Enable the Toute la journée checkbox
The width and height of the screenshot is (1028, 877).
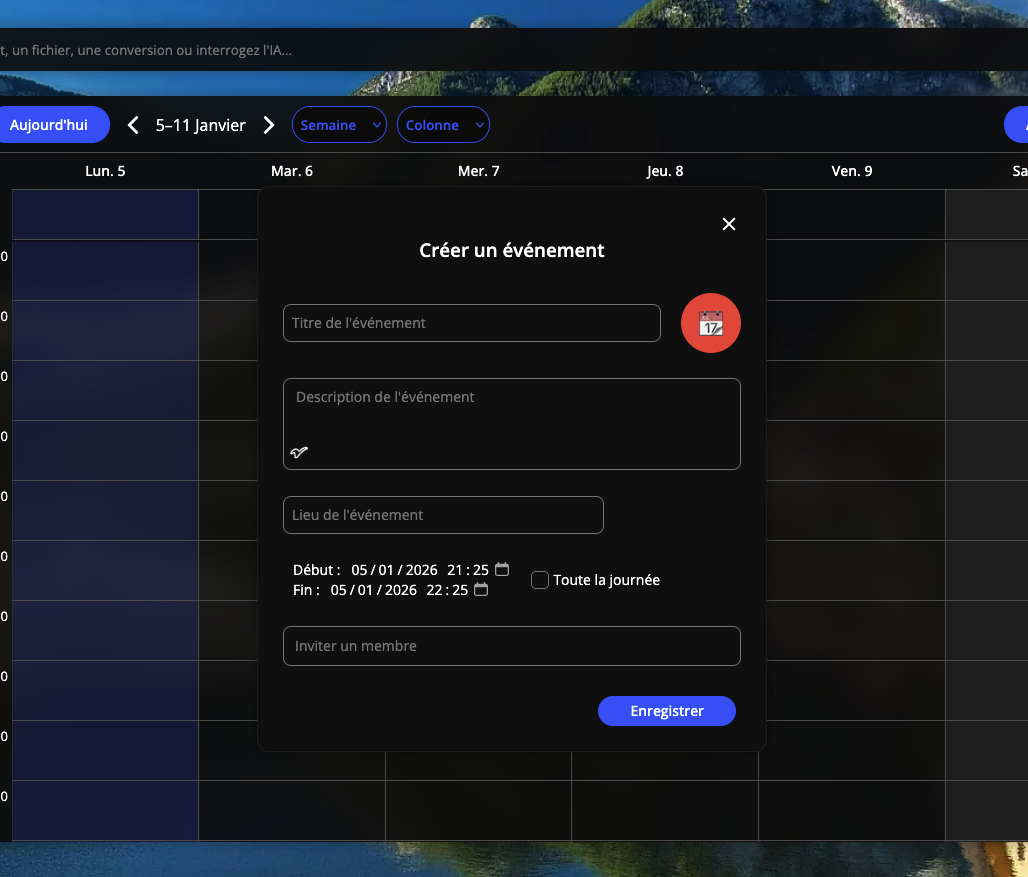coord(540,580)
